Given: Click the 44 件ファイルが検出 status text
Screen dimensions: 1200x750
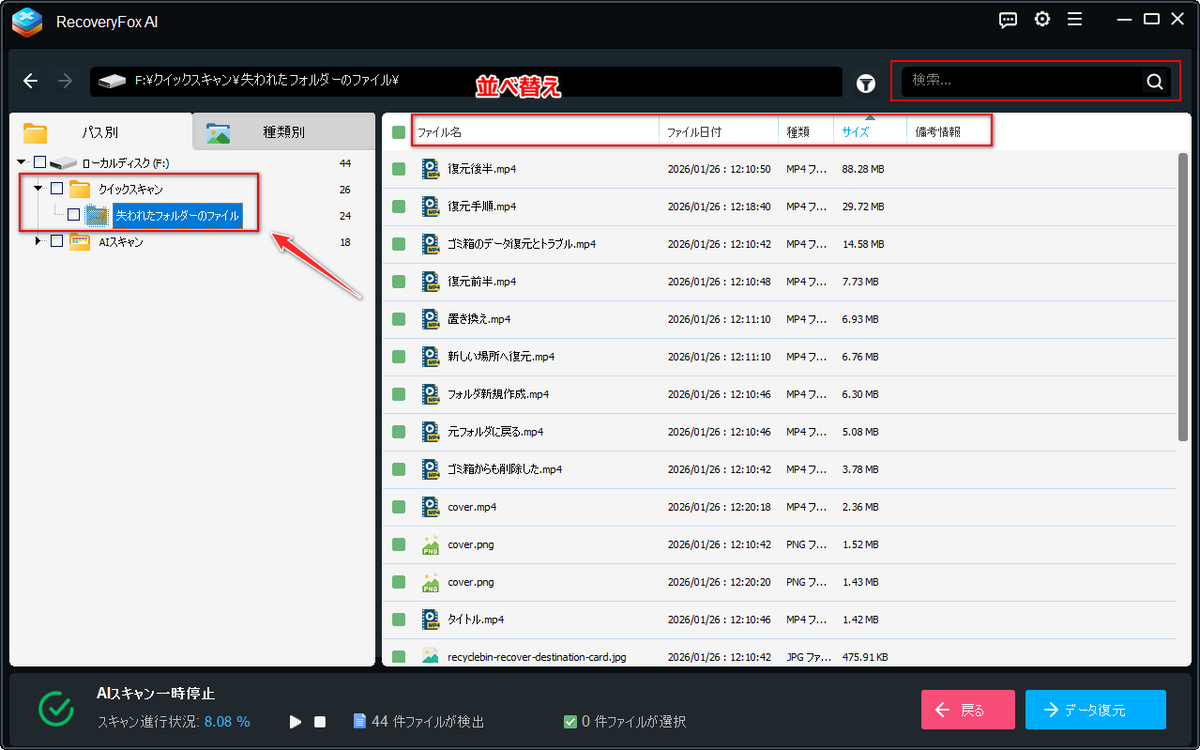Looking at the screenshot, I should (x=428, y=721).
